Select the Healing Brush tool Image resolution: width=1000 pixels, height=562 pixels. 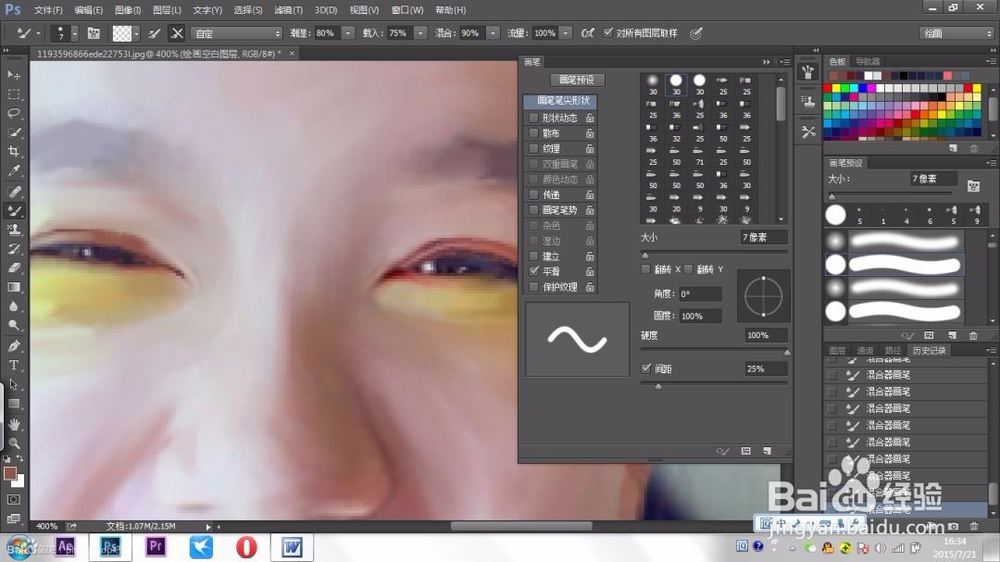pos(13,191)
